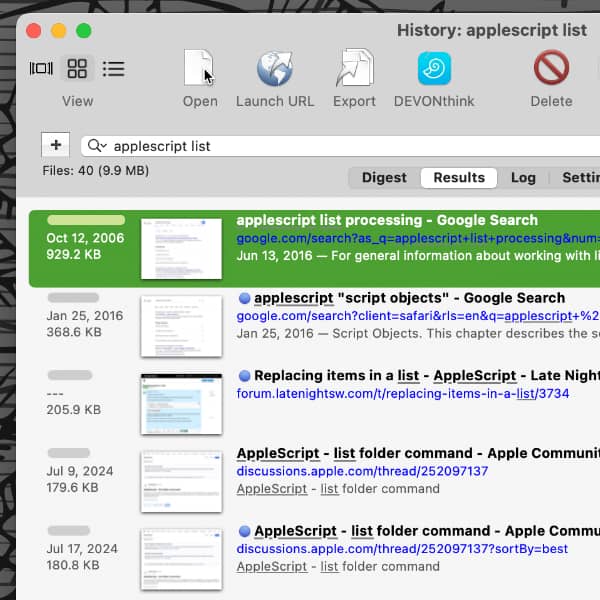Image resolution: width=600 pixels, height=600 pixels.
Task: Click the green zoom window button
Action: click(x=84, y=31)
